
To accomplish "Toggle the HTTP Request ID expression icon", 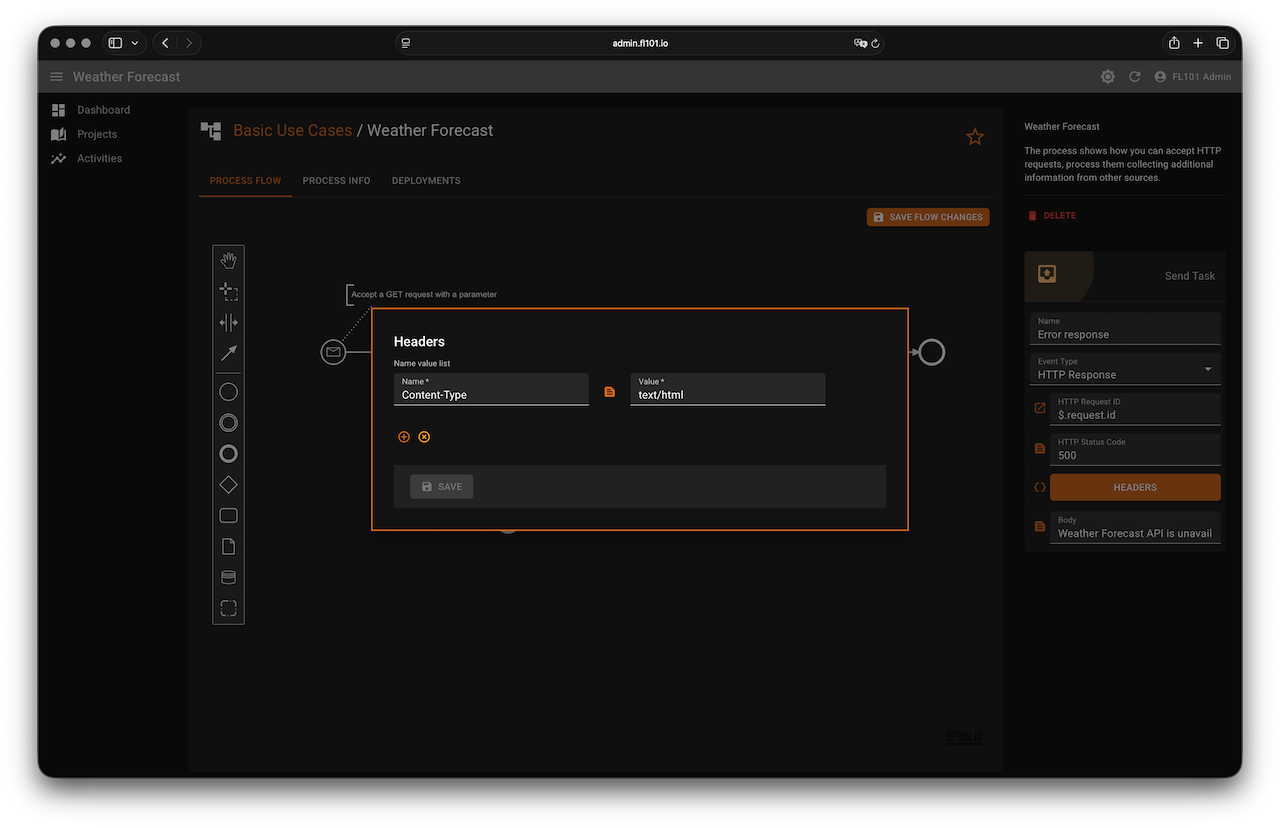I will click(1040, 408).
